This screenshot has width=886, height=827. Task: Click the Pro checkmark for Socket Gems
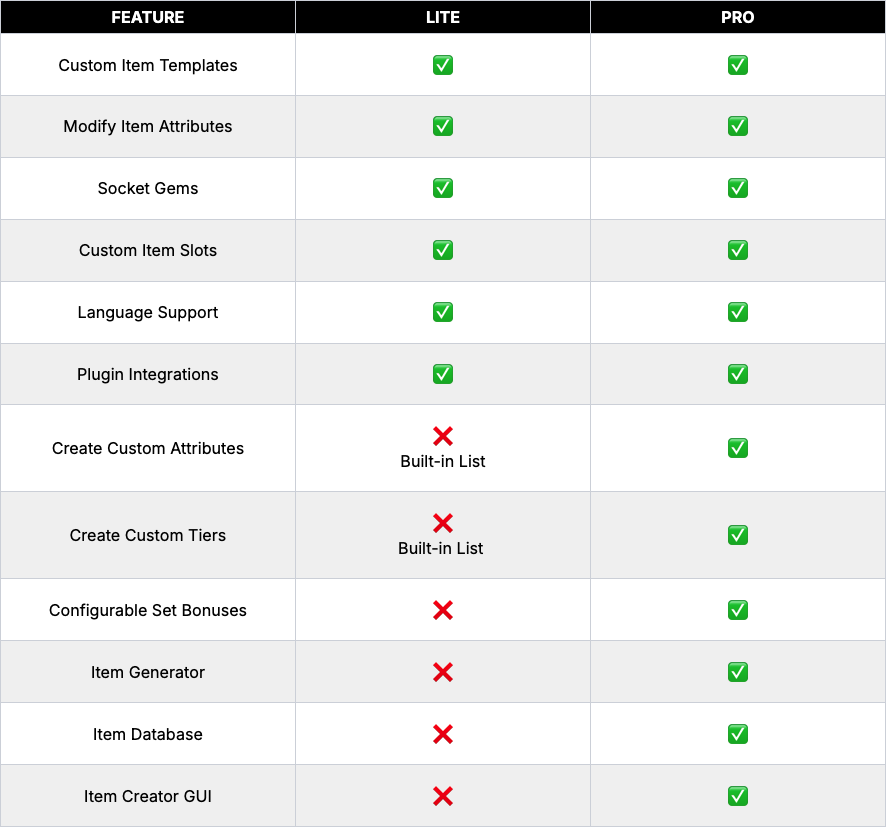coord(737,188)
